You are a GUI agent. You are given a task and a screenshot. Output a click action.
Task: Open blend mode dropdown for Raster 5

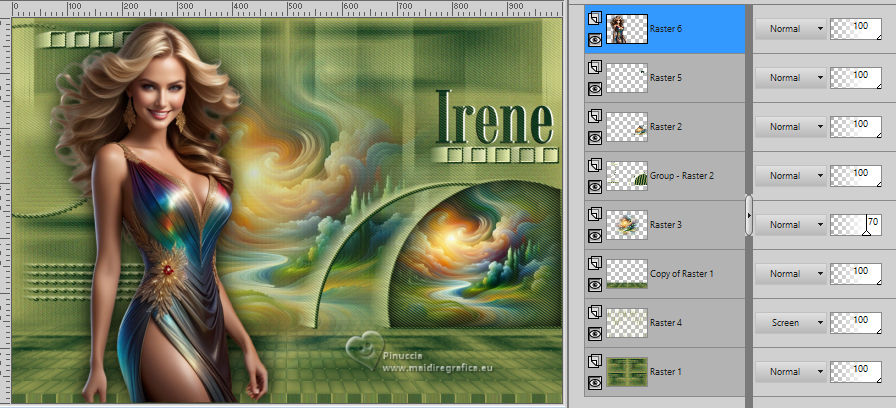click(x=791, y=78)
